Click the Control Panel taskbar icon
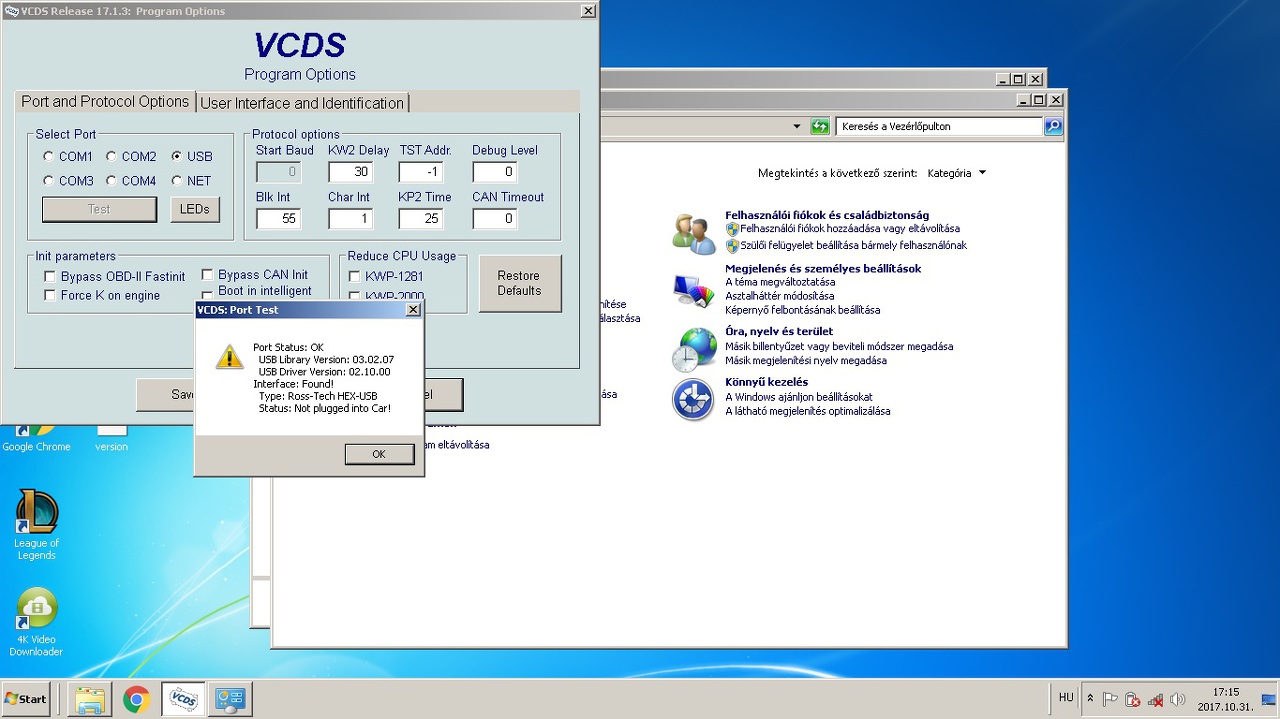This screenshot has width=1280, height=719. click(x=231, y=699)
